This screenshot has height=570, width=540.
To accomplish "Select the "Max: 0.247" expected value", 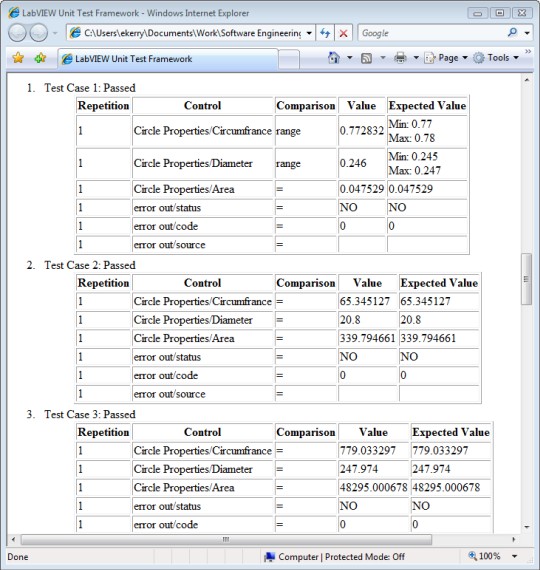I will coord(415,170).
